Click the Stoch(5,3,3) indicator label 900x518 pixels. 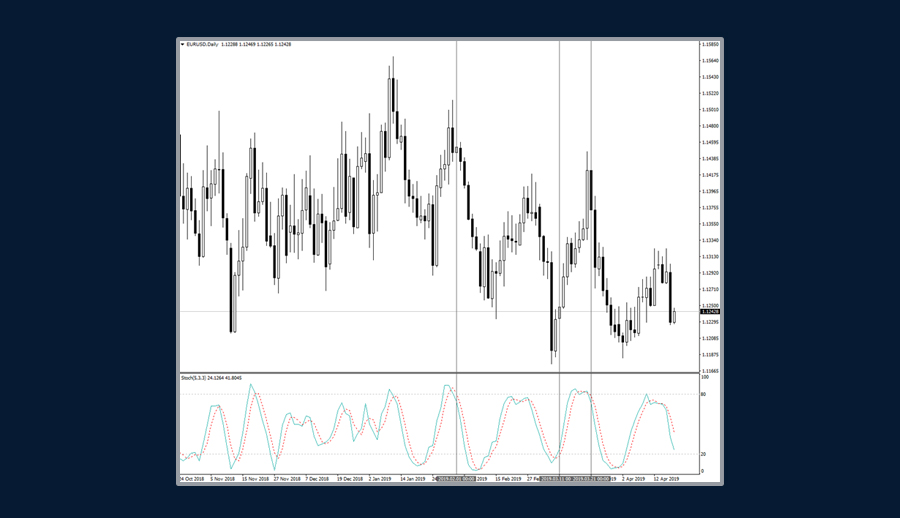(x=194, y=378)
